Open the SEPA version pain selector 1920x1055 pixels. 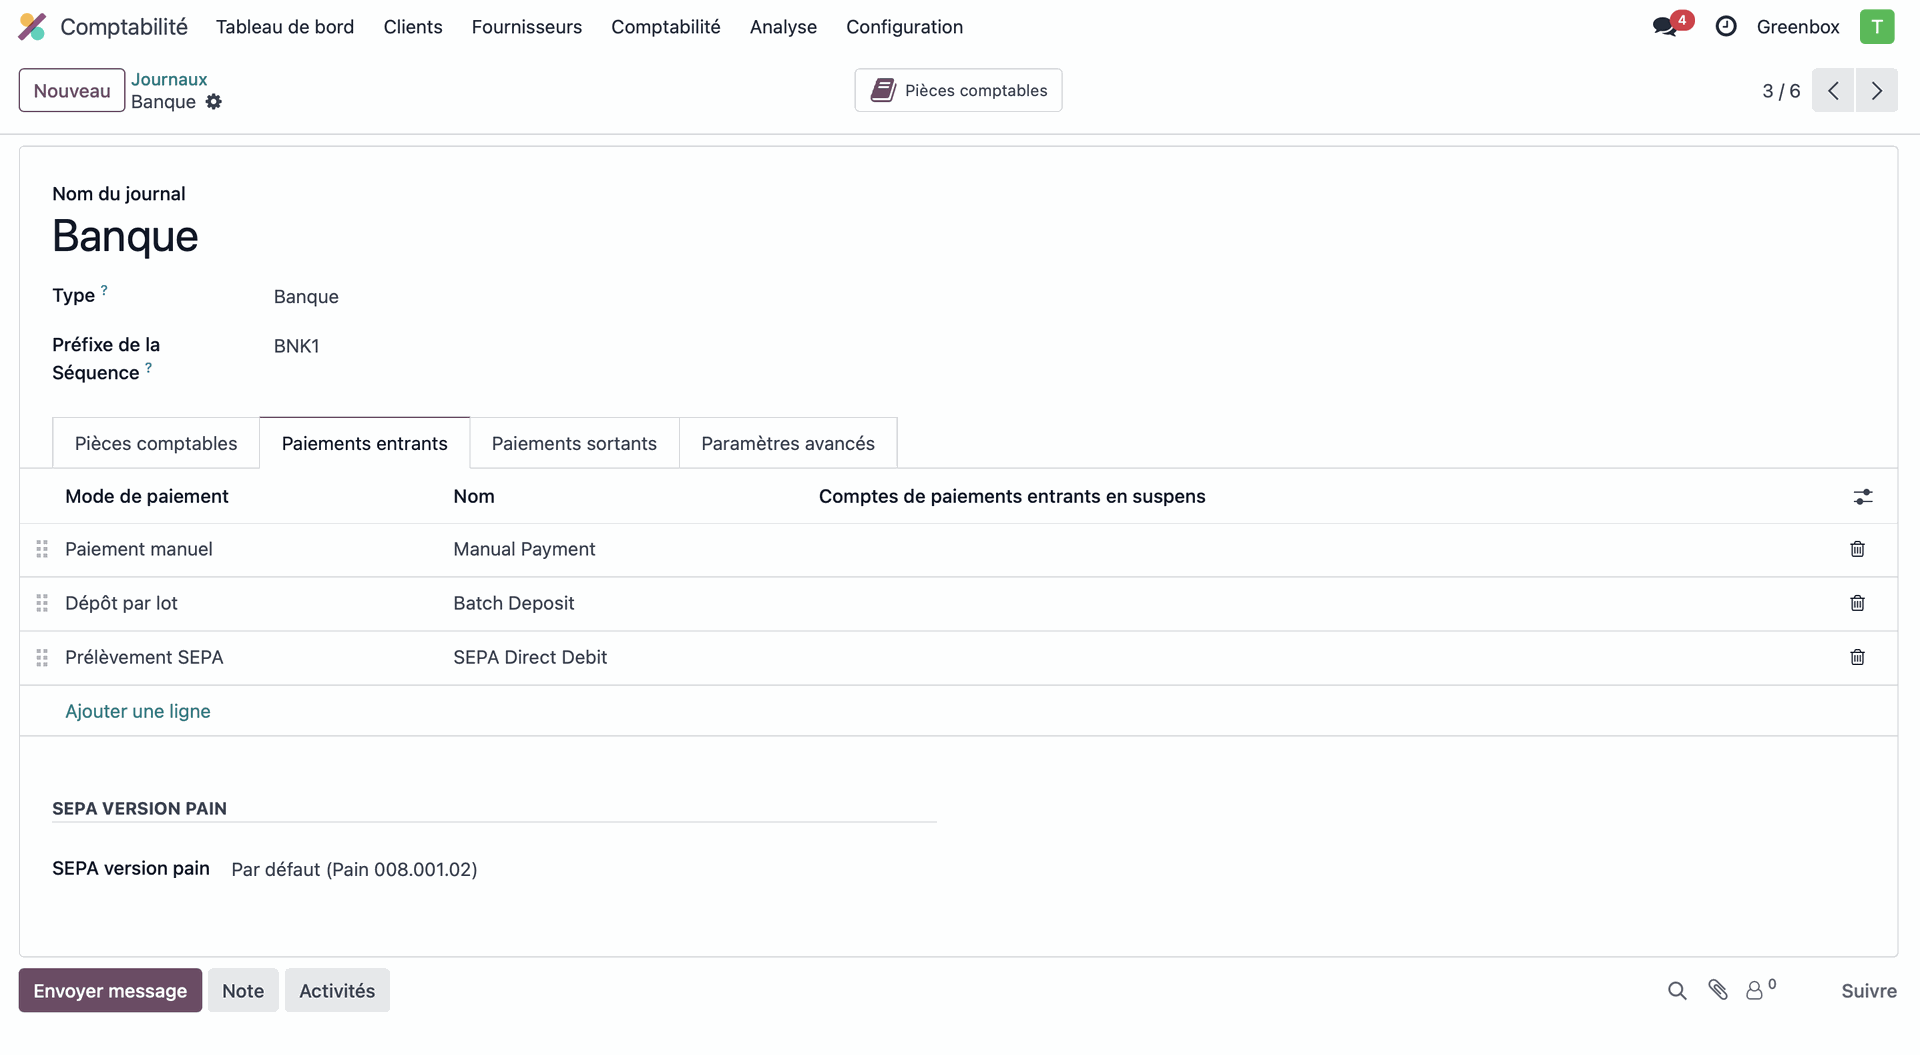click(354, 870)
